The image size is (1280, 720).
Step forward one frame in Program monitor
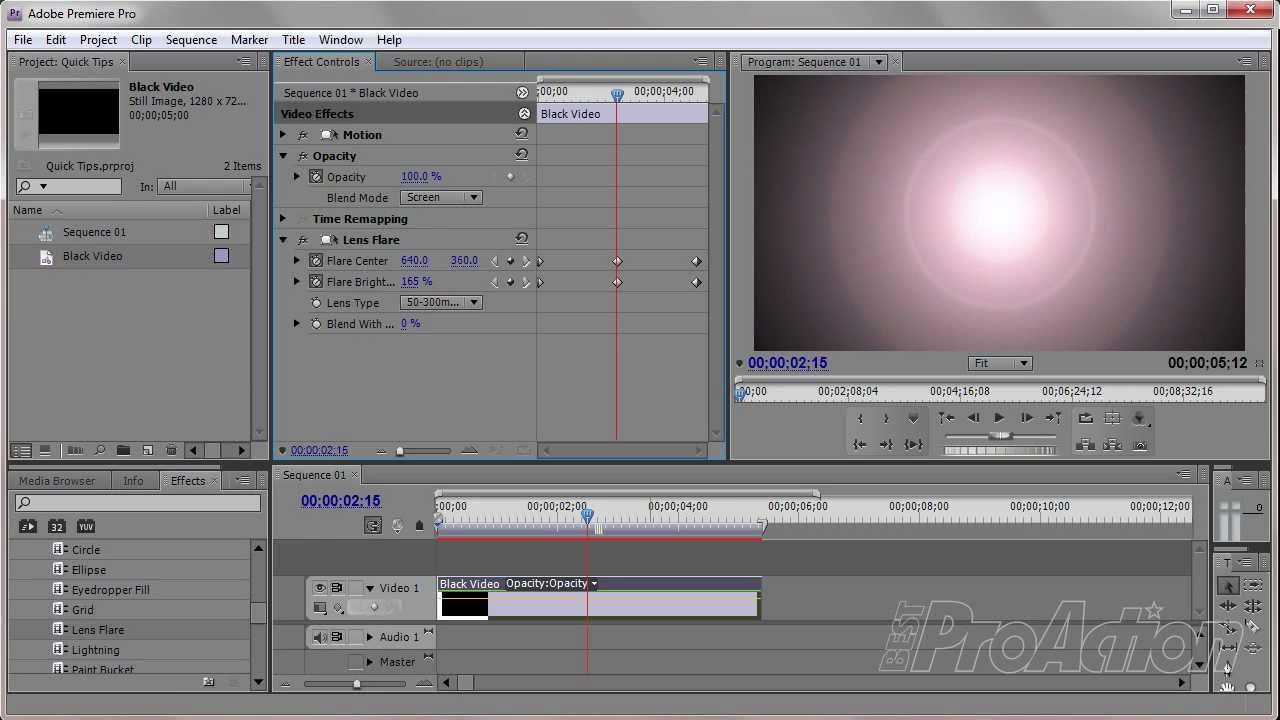(1026, 418)
